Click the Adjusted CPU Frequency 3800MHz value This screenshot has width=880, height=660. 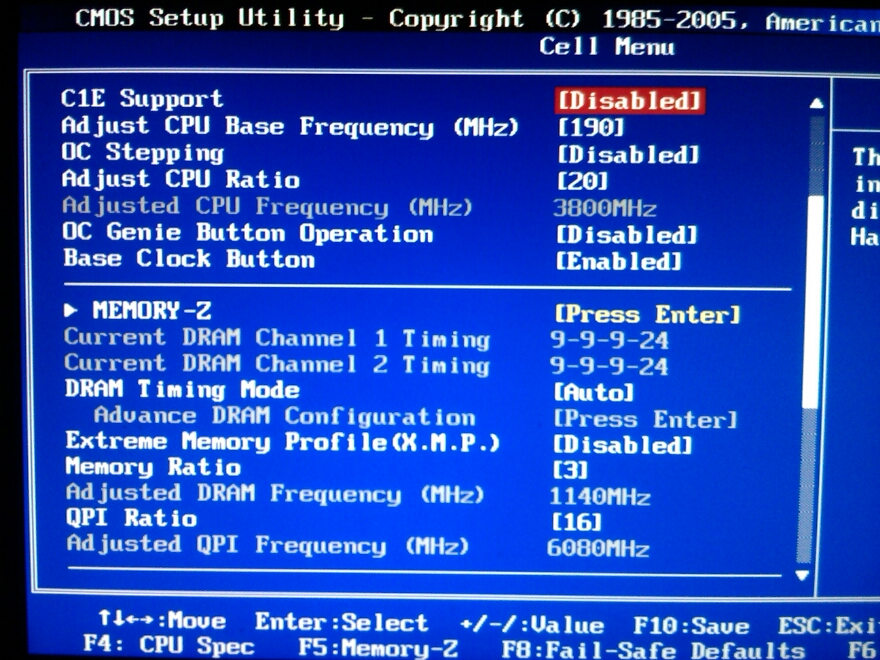click(x=605, y=208)
